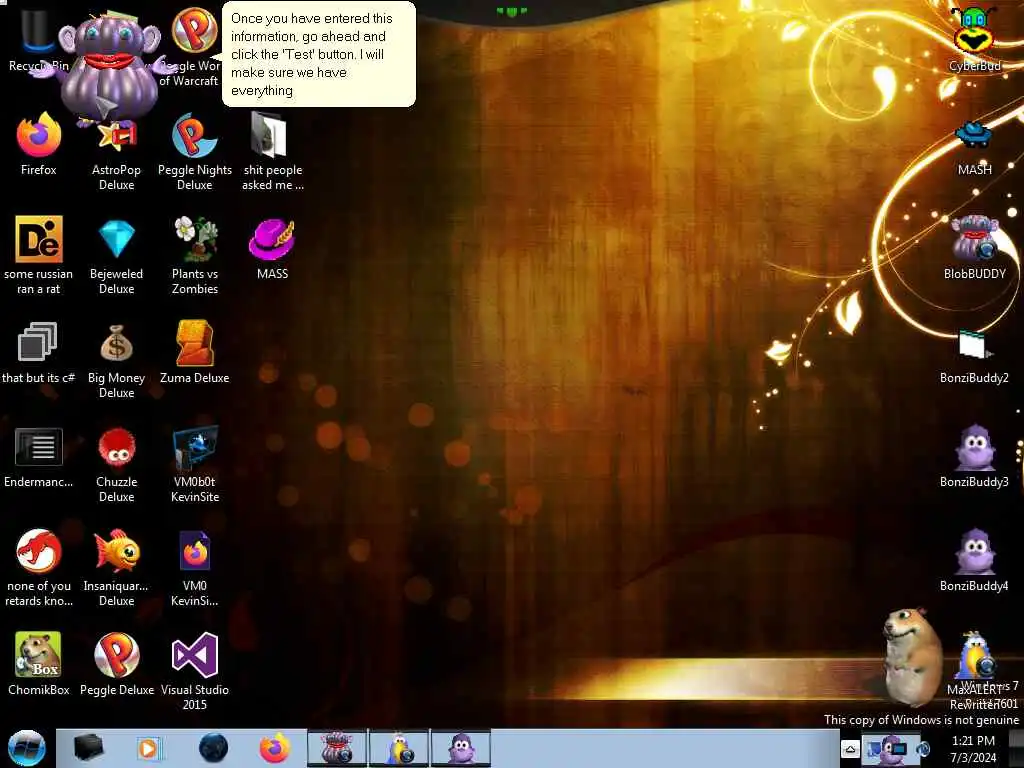
Task: Click the blue circular tray icon
Action: (x=923, y=748)
